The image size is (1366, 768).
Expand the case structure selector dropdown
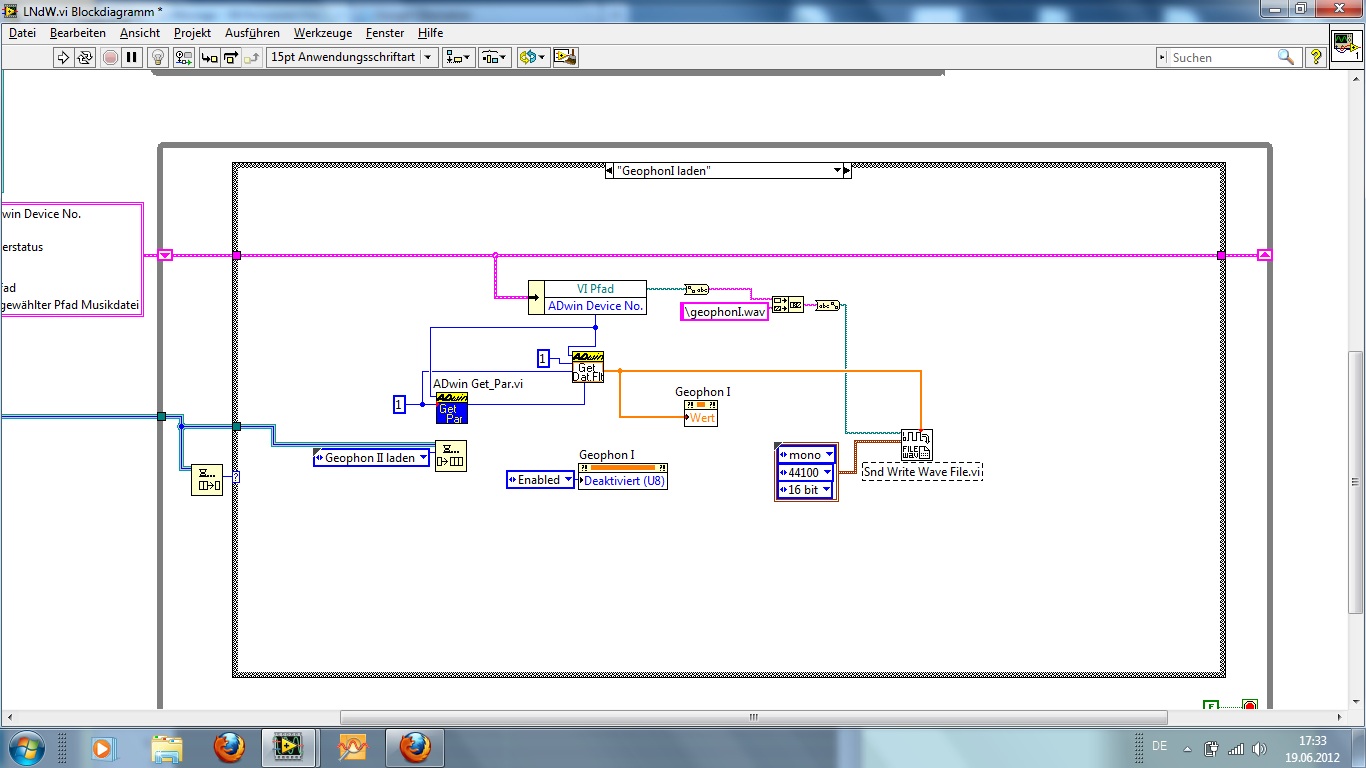click(x=838, y=171)
